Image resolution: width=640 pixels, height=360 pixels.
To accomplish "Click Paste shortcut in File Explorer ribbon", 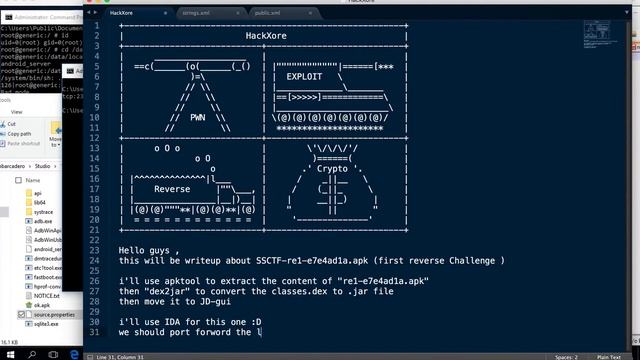I will pos(20,144).
